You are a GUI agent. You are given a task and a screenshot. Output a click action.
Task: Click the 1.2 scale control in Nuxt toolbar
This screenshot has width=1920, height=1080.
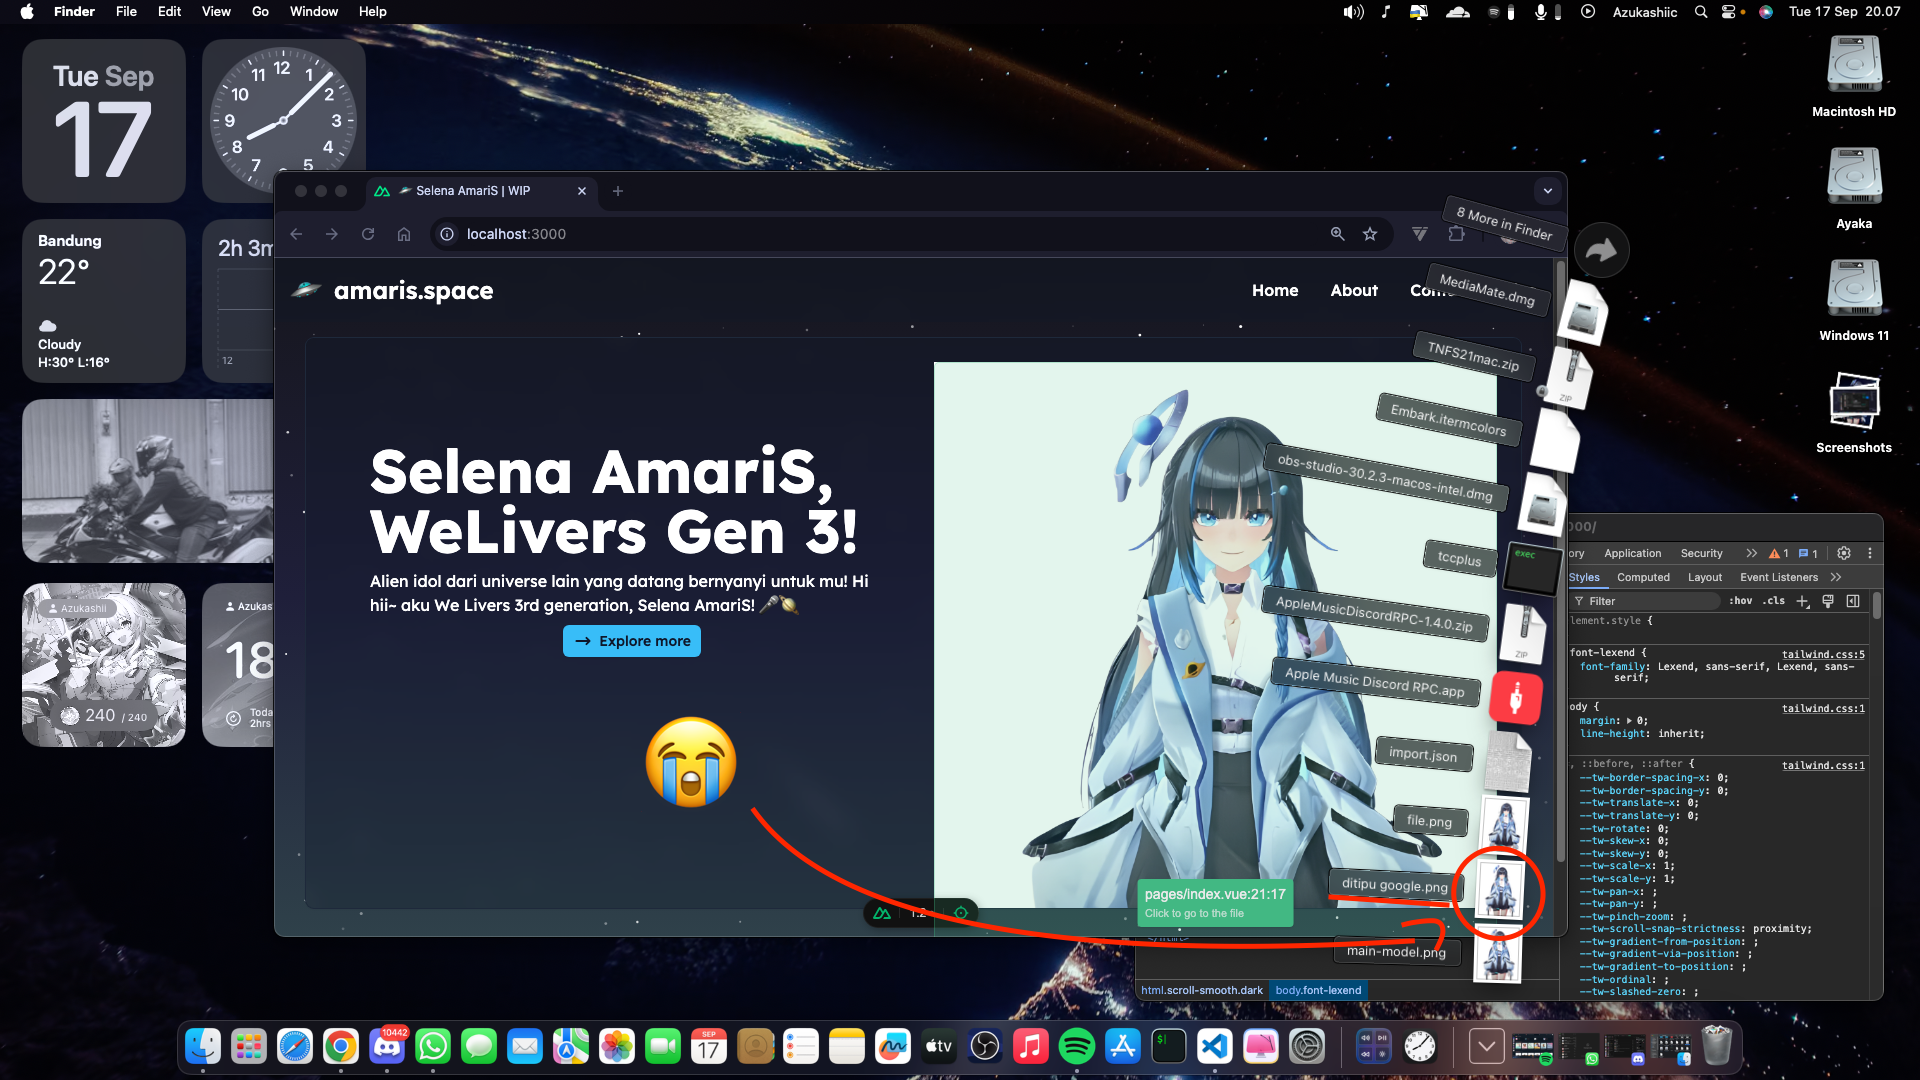click(x=918, y=913)
